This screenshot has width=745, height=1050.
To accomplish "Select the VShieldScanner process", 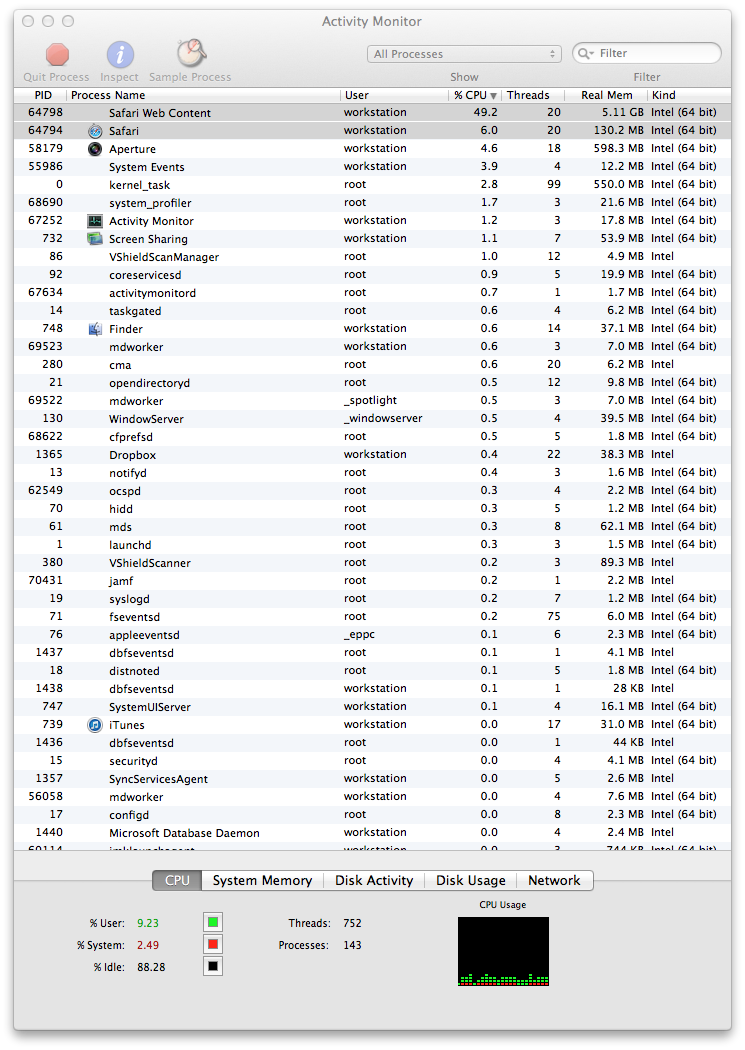I will pyautogui.click(x=372, y=562).
